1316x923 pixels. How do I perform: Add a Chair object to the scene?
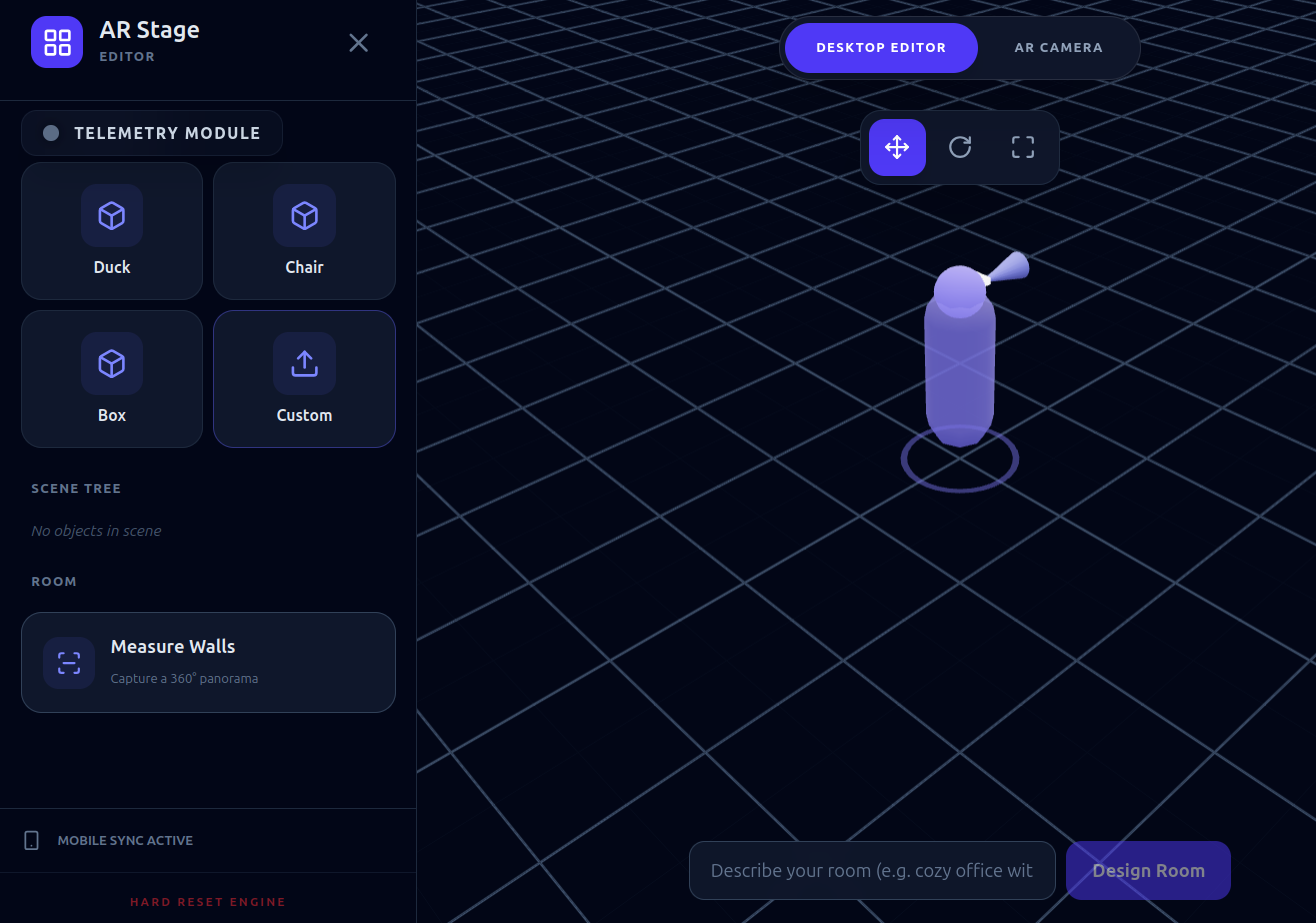[x=304, y=231]
